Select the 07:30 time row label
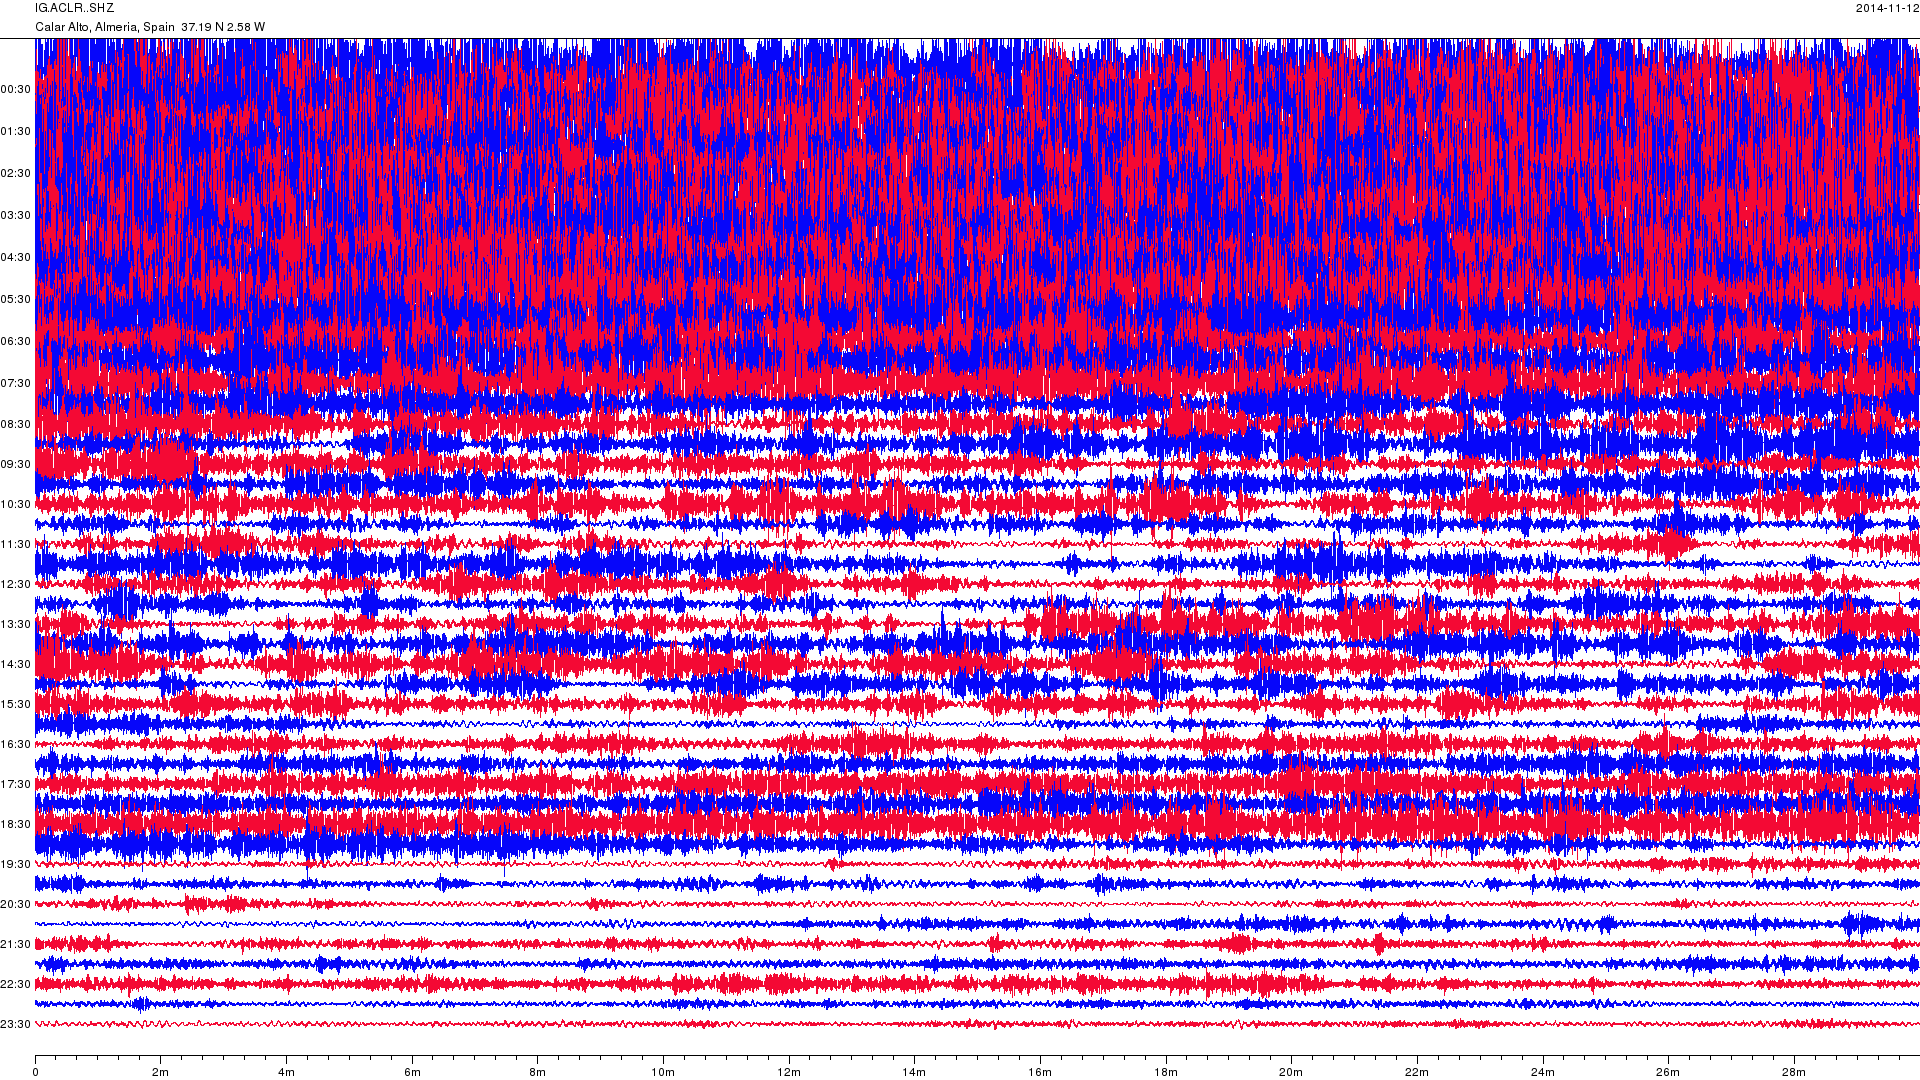Viewport: 1920px width, 1080px height. (16, 384)
